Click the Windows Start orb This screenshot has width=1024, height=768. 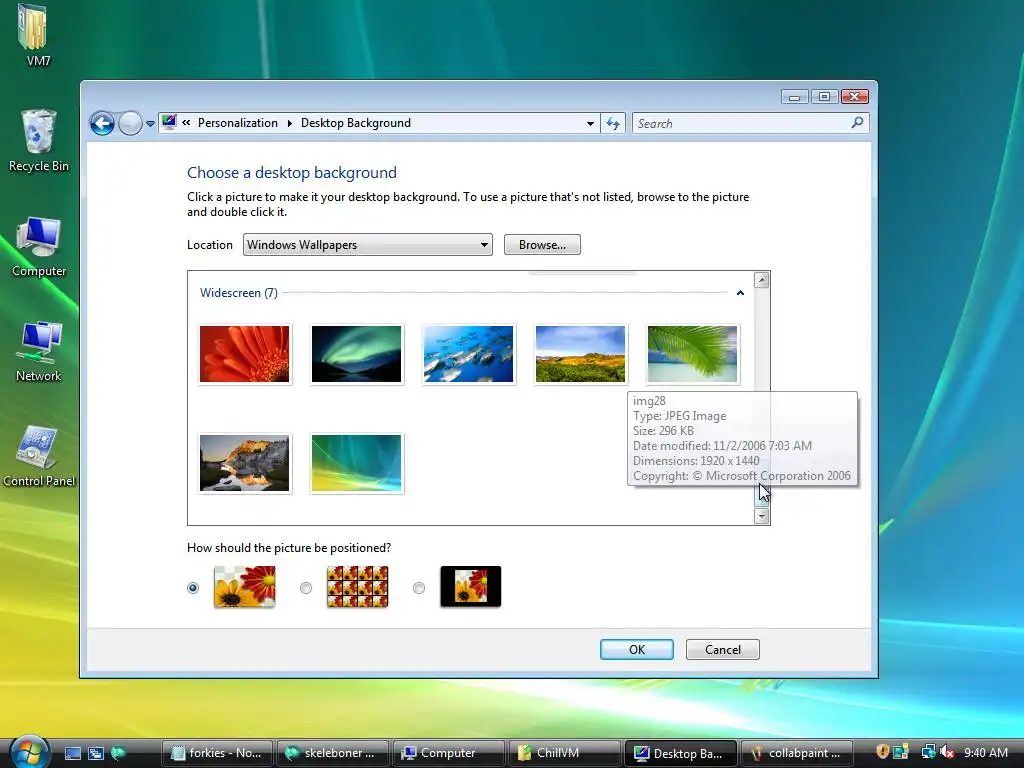coord(29,752)
